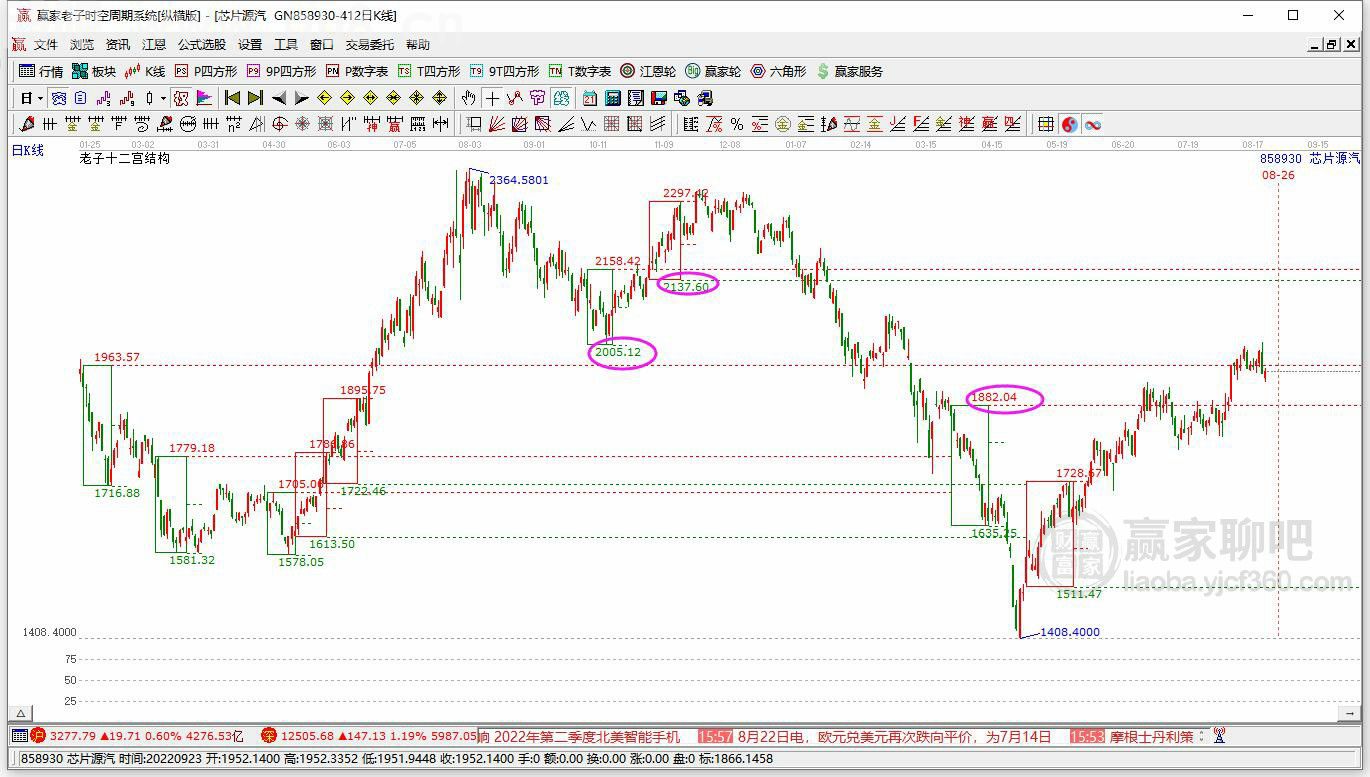Screen dimensions: 1370x777
Task: Click the blue infinity loop icon
Action: pyautogui.click(x=1092, y=124)
